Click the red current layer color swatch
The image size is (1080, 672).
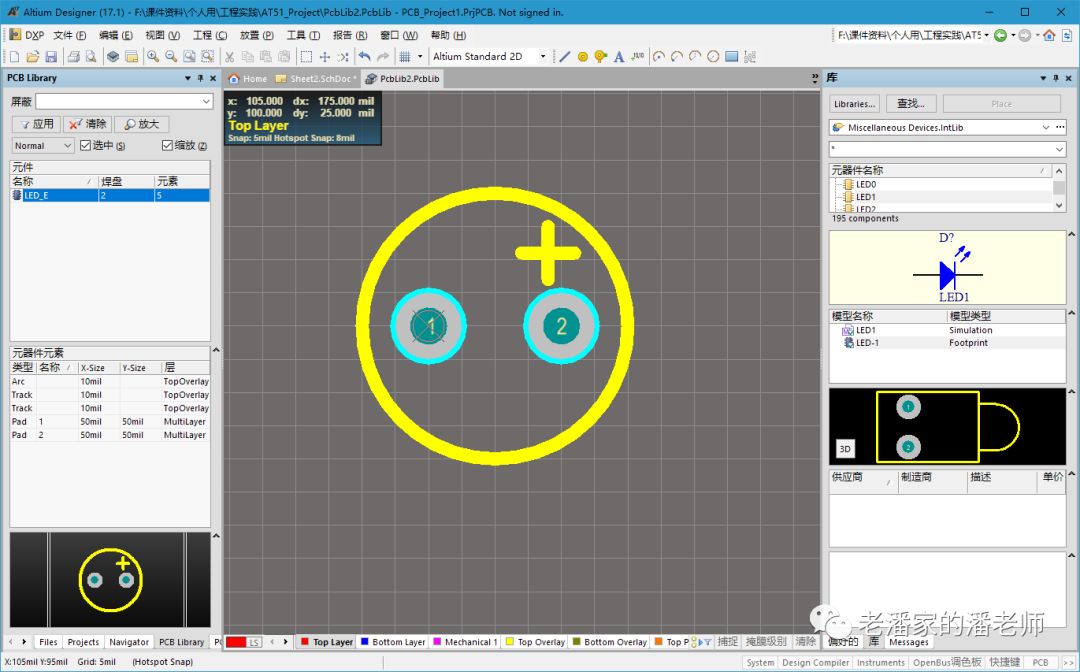[x=236, y=642]
